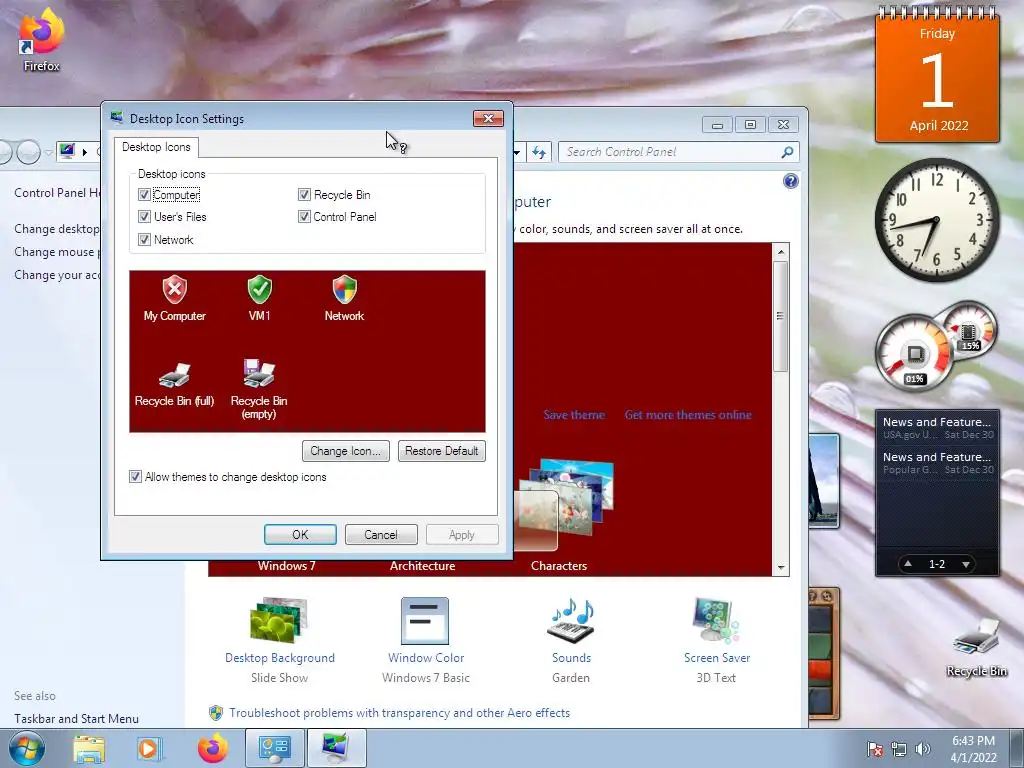Open Troubleshoot transparency and Aero effects link
The image size is (1024, 768).
(x=399, y=713)
